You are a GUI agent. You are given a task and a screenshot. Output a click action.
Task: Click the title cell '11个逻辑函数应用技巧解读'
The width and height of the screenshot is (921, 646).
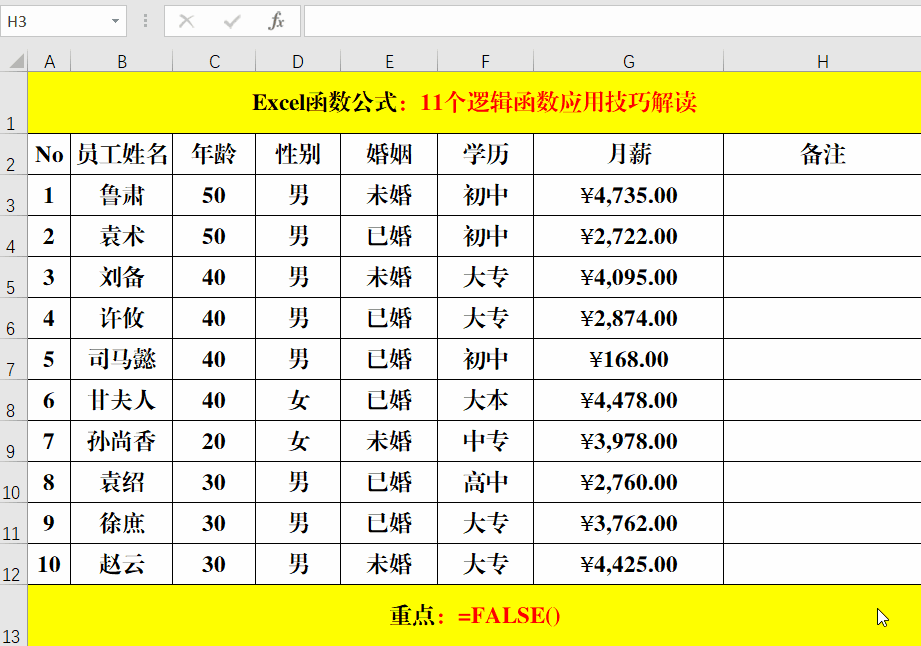coord(475,103)
